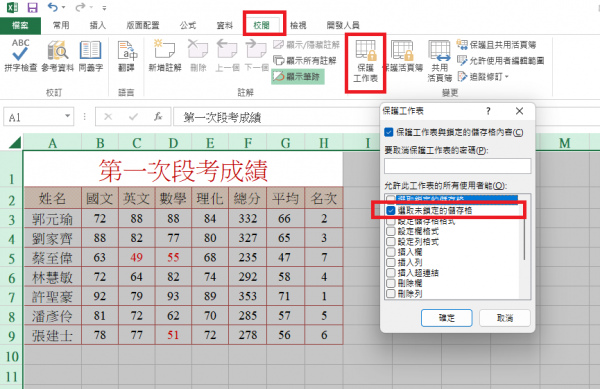Click the help ? button in dialog
600x389 pixels.
pos(488,111)
